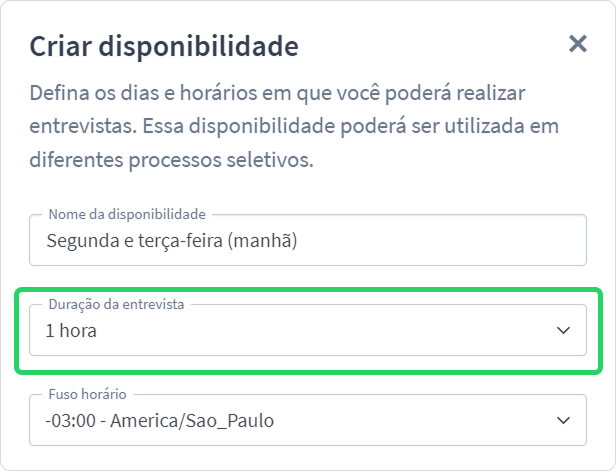The image size is (616, 471).
Task: Click the "Segunda e terça-feira (manhã)" text
Action: [x=172, y=241]
